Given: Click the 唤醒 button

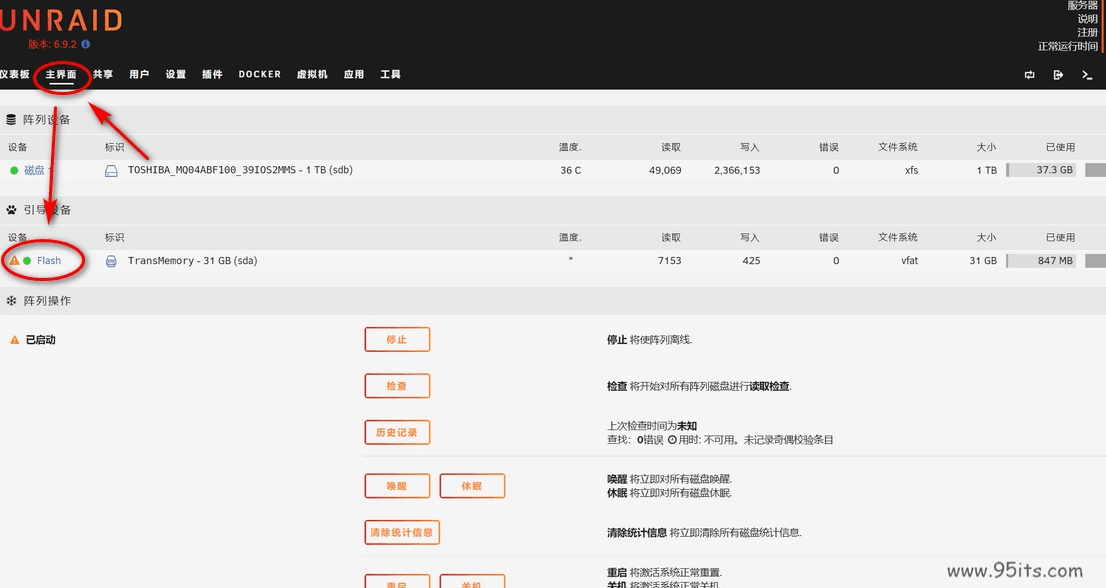Looking at the screenshot, I should (397, 486).
